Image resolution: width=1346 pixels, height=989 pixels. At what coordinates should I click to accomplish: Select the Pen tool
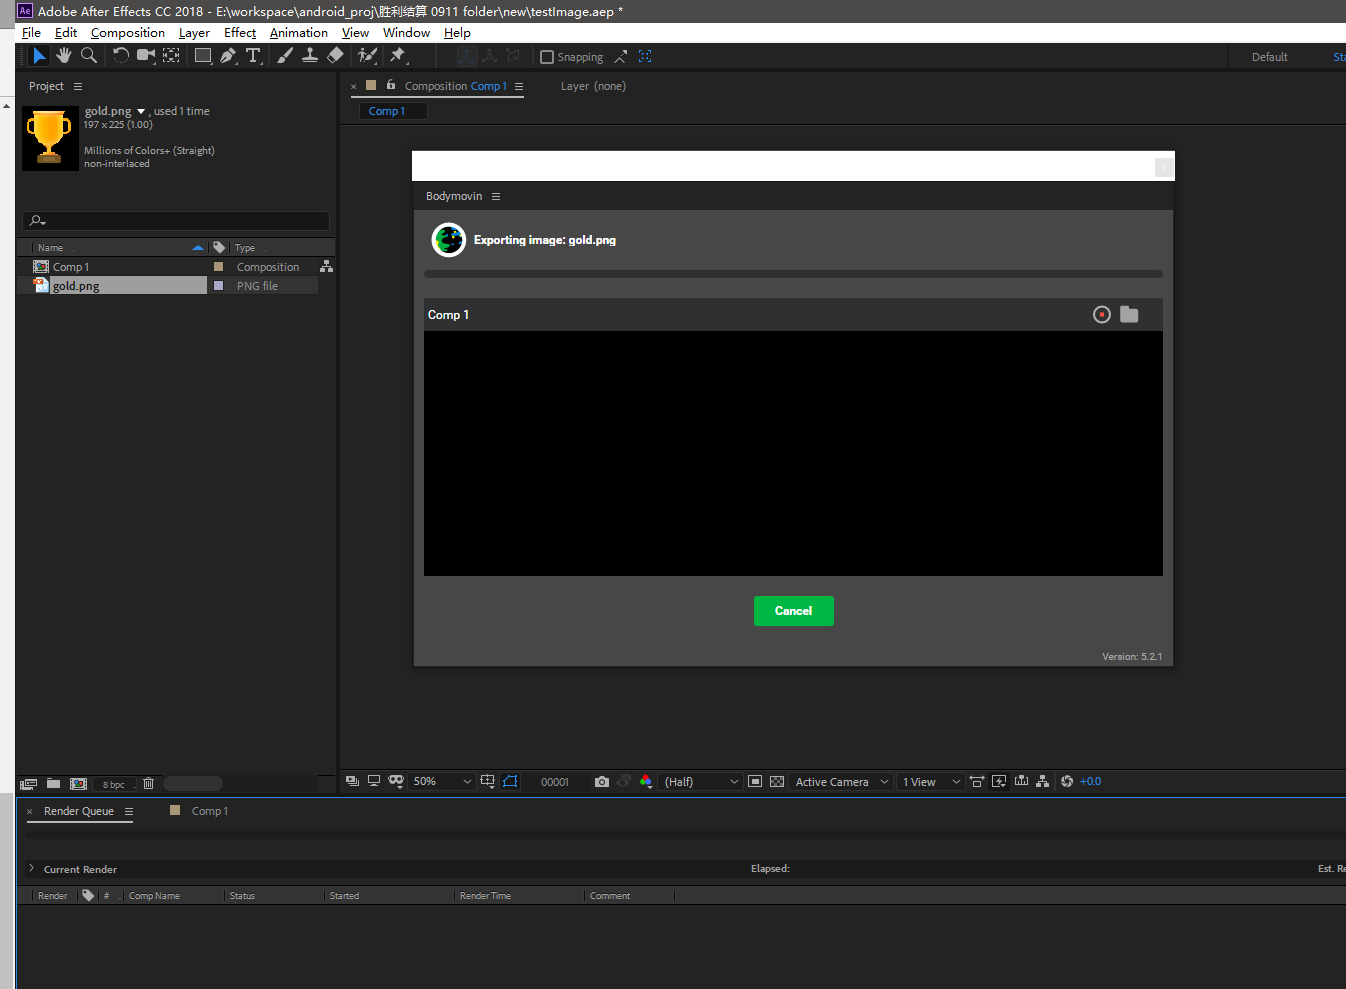(x=228, y=55)
